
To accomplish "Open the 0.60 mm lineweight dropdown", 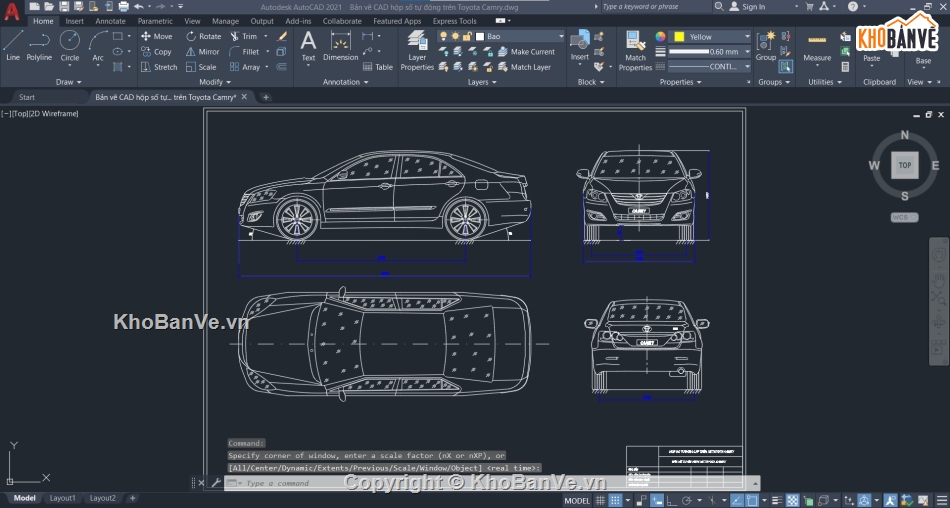I will [x=711, y=52].
